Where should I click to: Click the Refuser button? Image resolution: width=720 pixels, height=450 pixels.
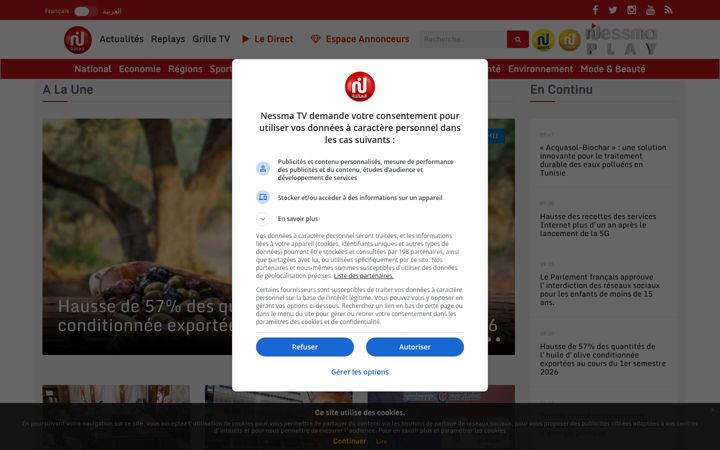[x=305, y=347]
